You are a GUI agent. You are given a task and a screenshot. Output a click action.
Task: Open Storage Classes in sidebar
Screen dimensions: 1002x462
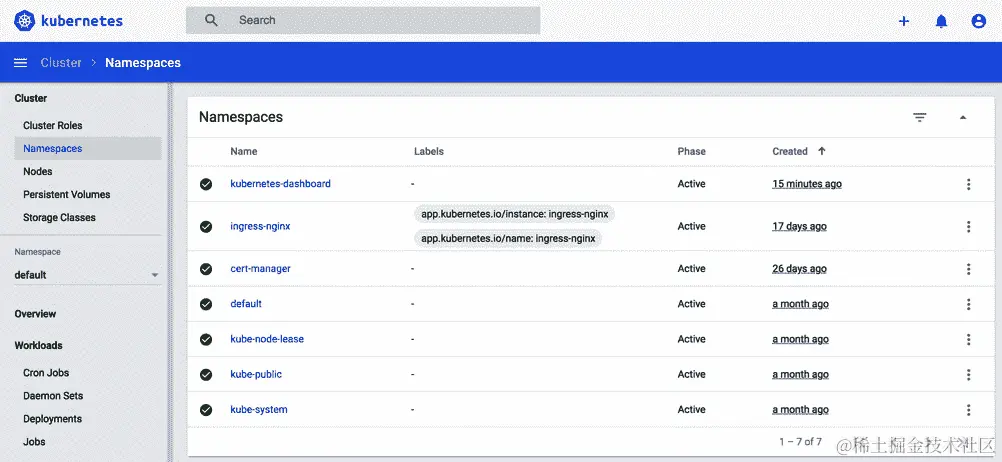59,217
